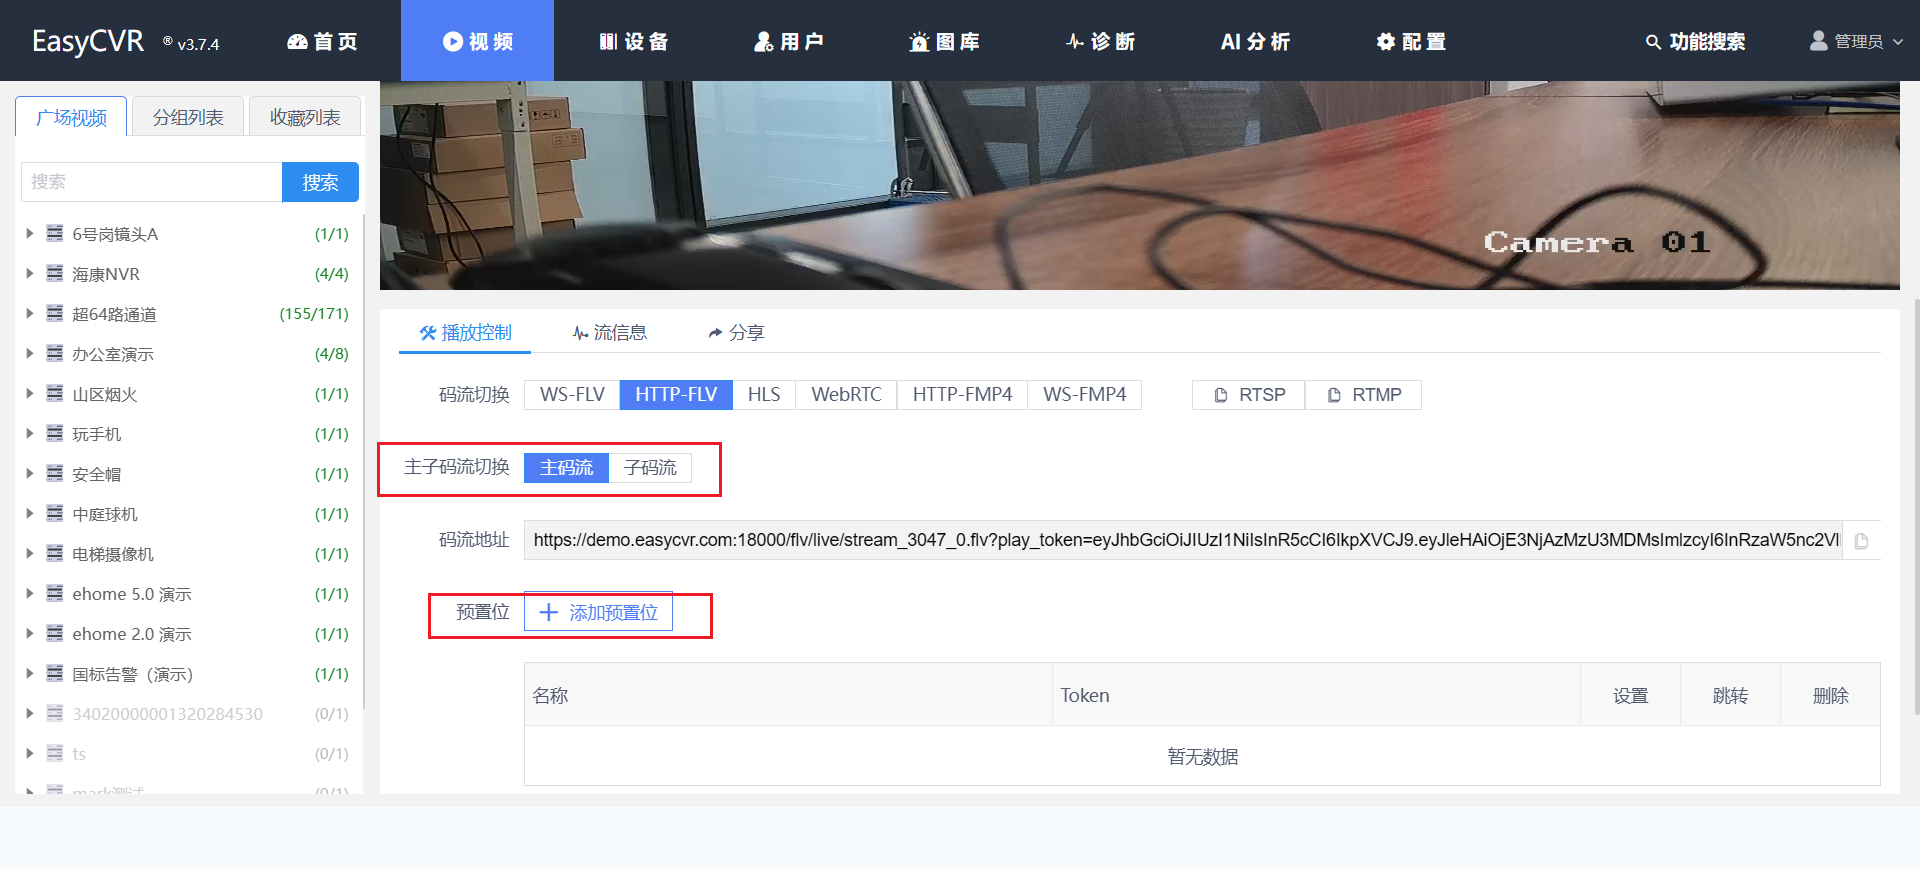Open the gear Configuration menu

(x=1410, y=42)
